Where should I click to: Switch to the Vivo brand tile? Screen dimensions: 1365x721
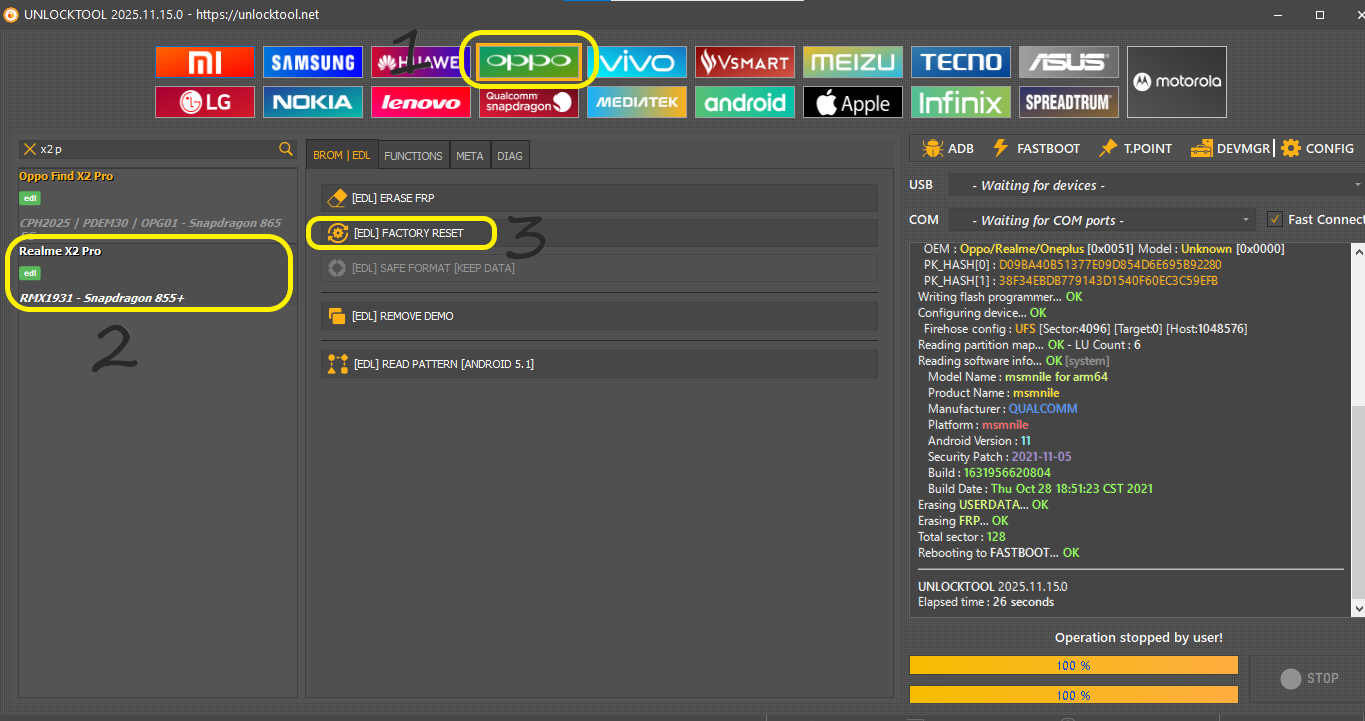[x=637, y=62]
